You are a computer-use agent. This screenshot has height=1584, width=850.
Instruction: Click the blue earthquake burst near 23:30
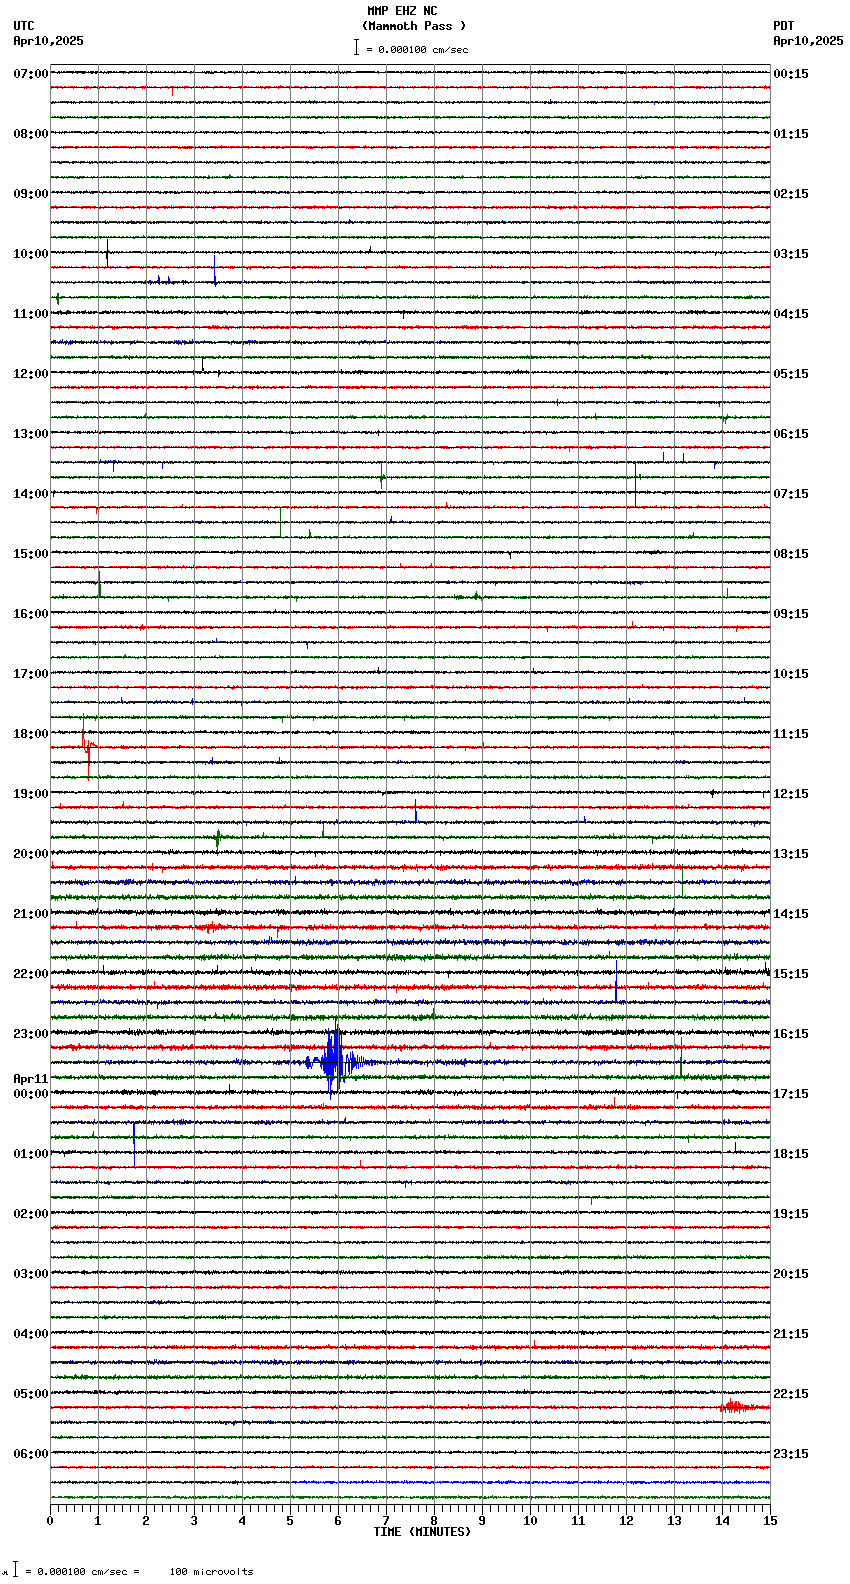click(334, 1060)
